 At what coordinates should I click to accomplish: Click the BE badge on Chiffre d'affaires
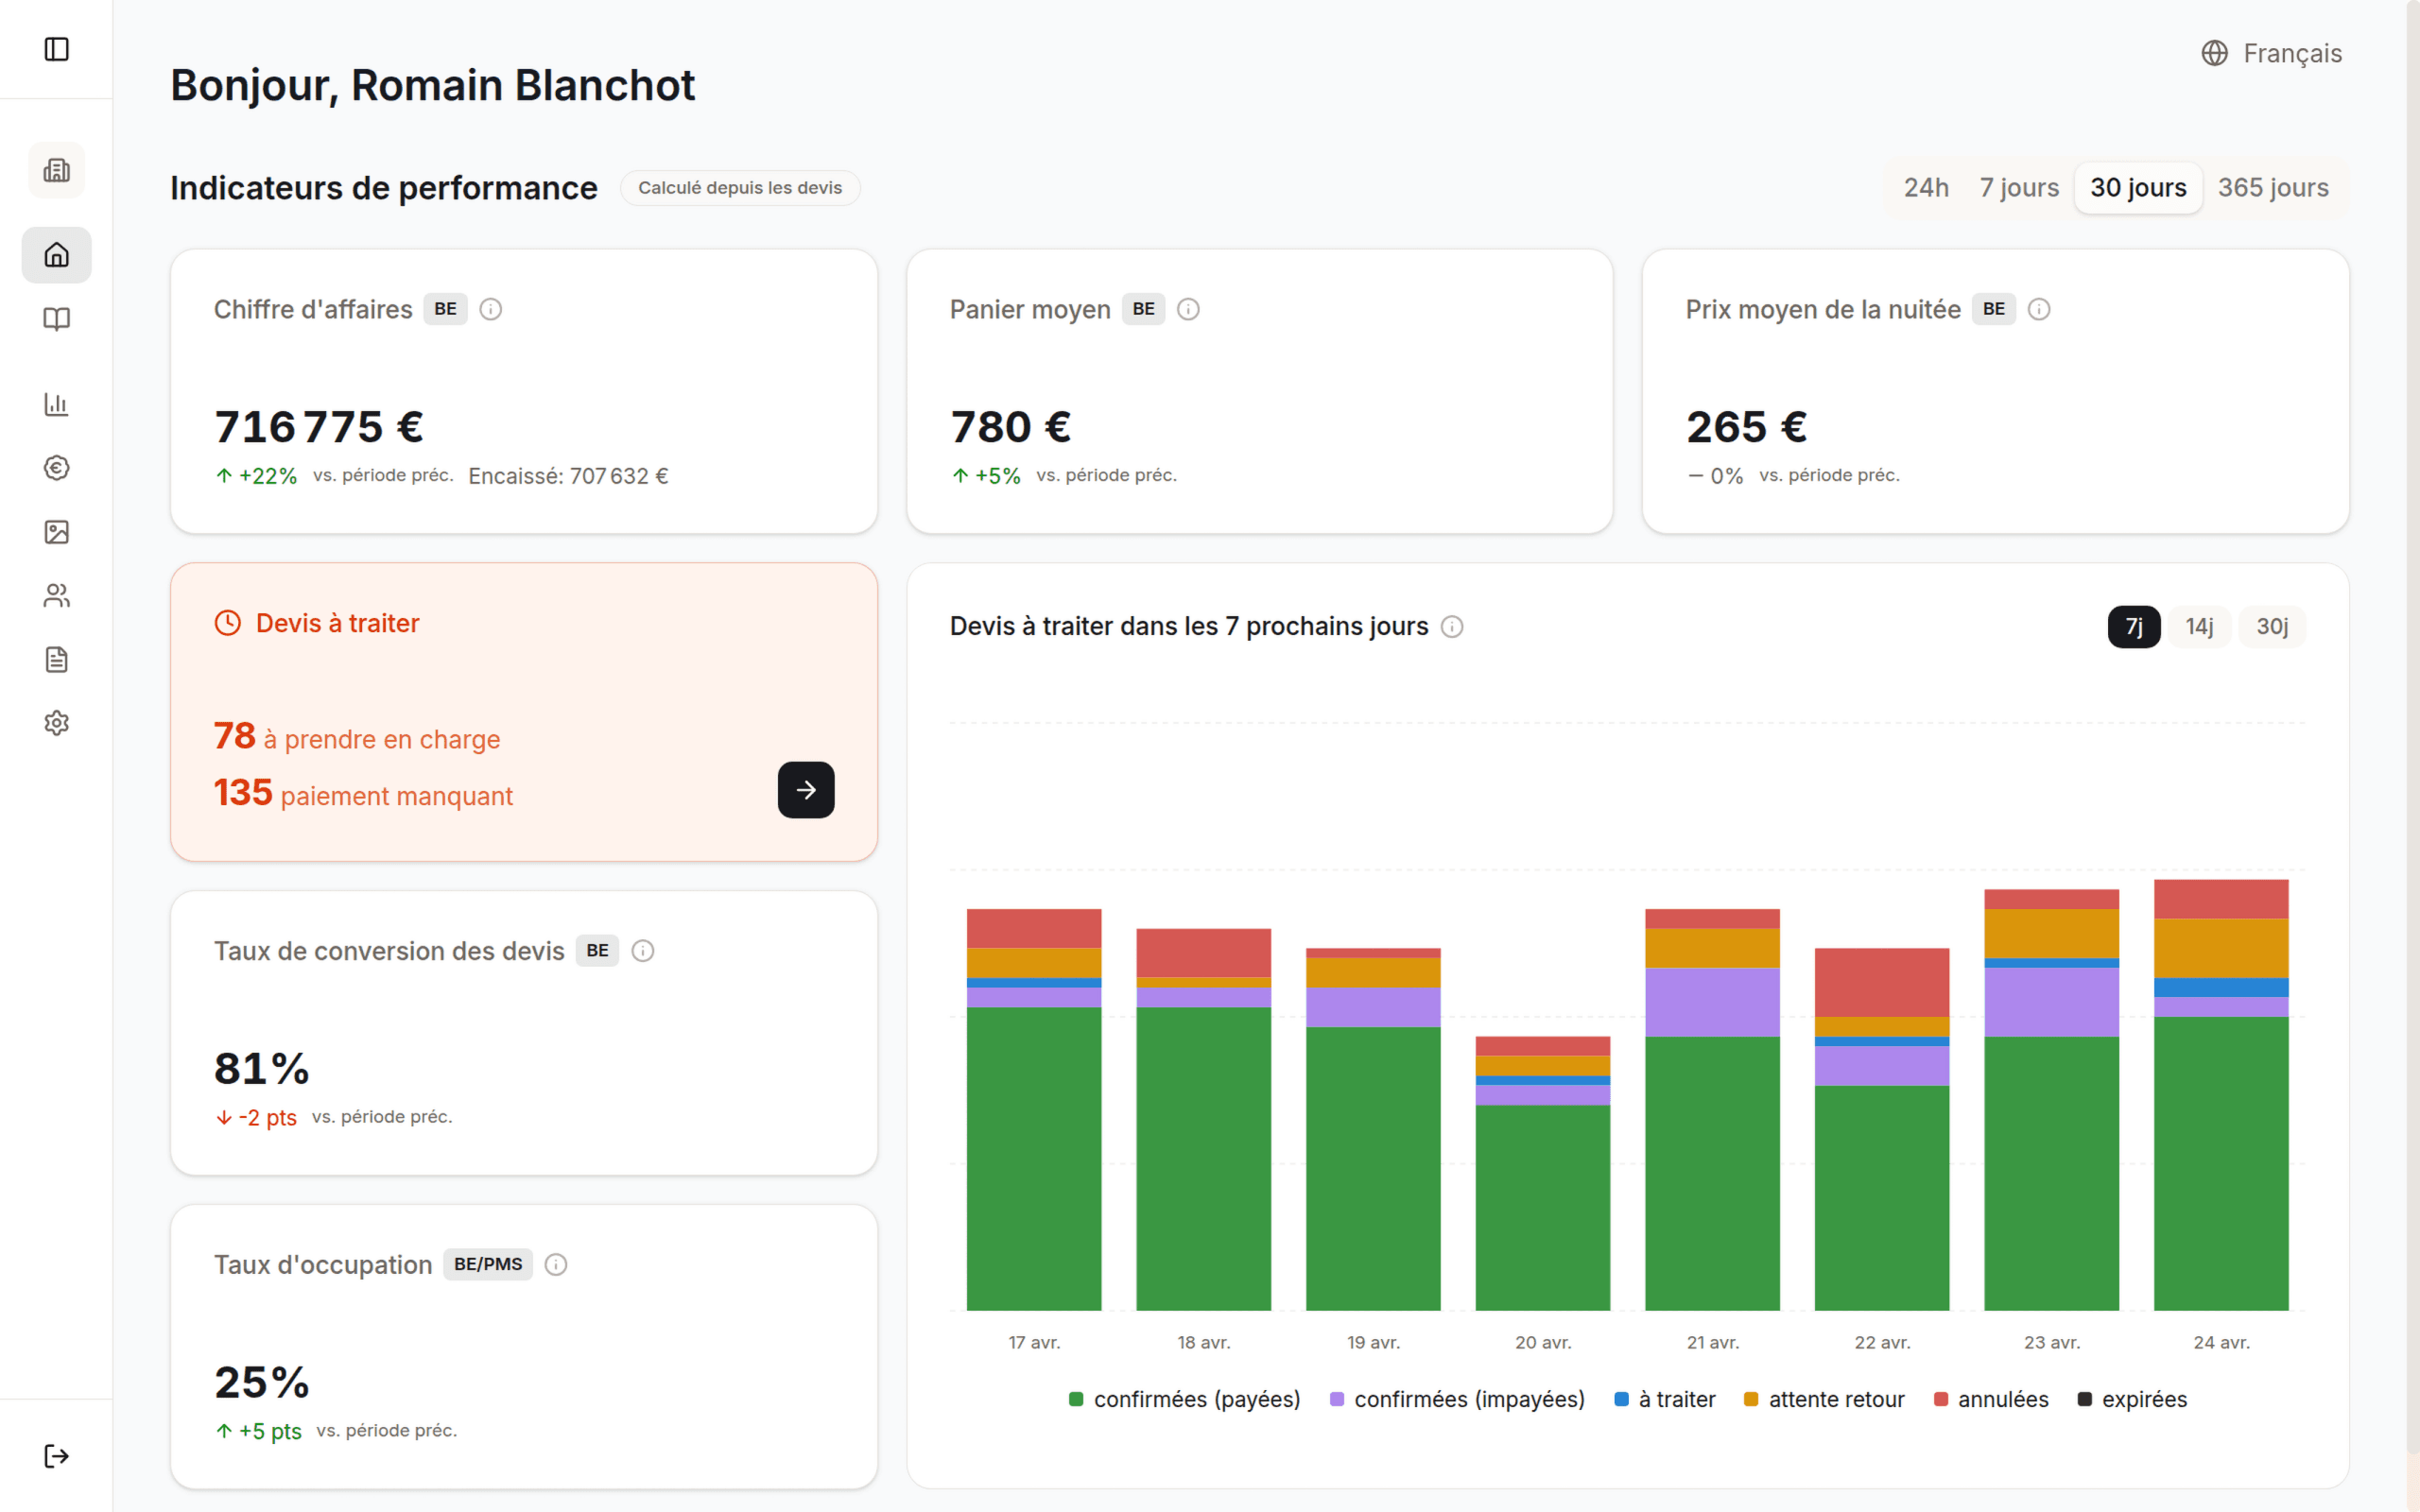click(x=445, y=309)
